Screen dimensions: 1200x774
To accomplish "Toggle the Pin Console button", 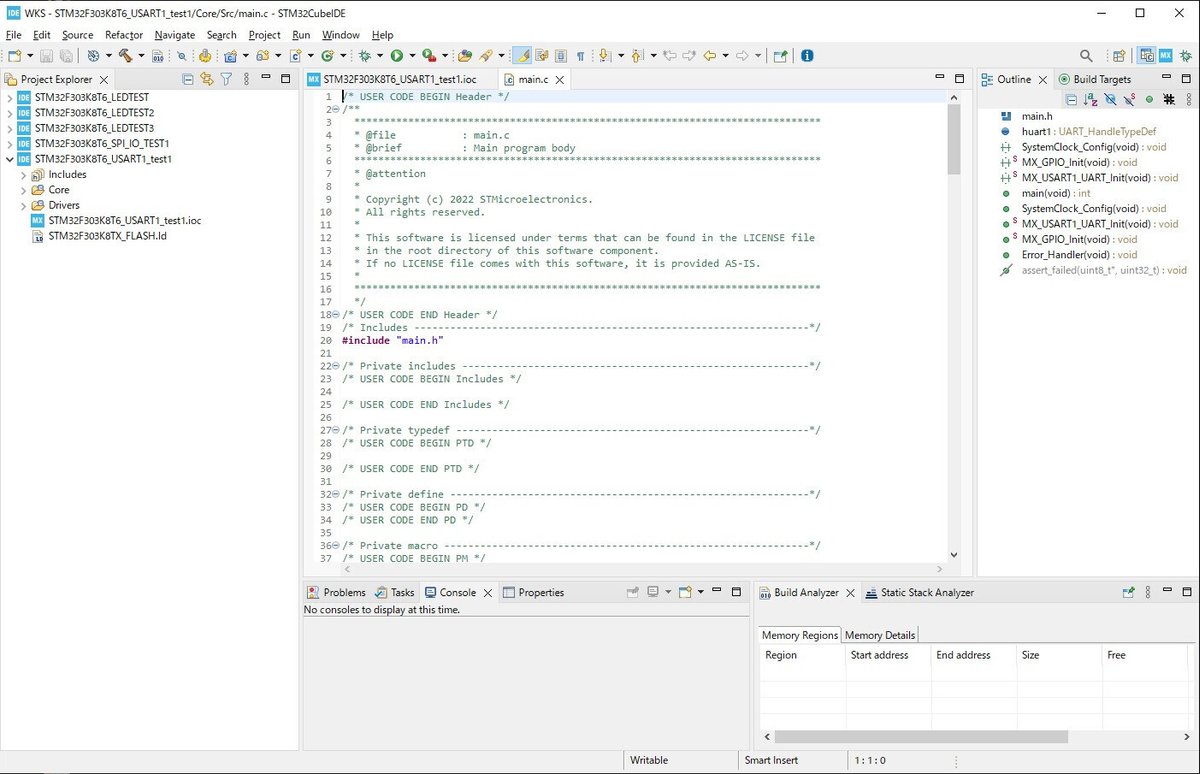I will point(632,592).
